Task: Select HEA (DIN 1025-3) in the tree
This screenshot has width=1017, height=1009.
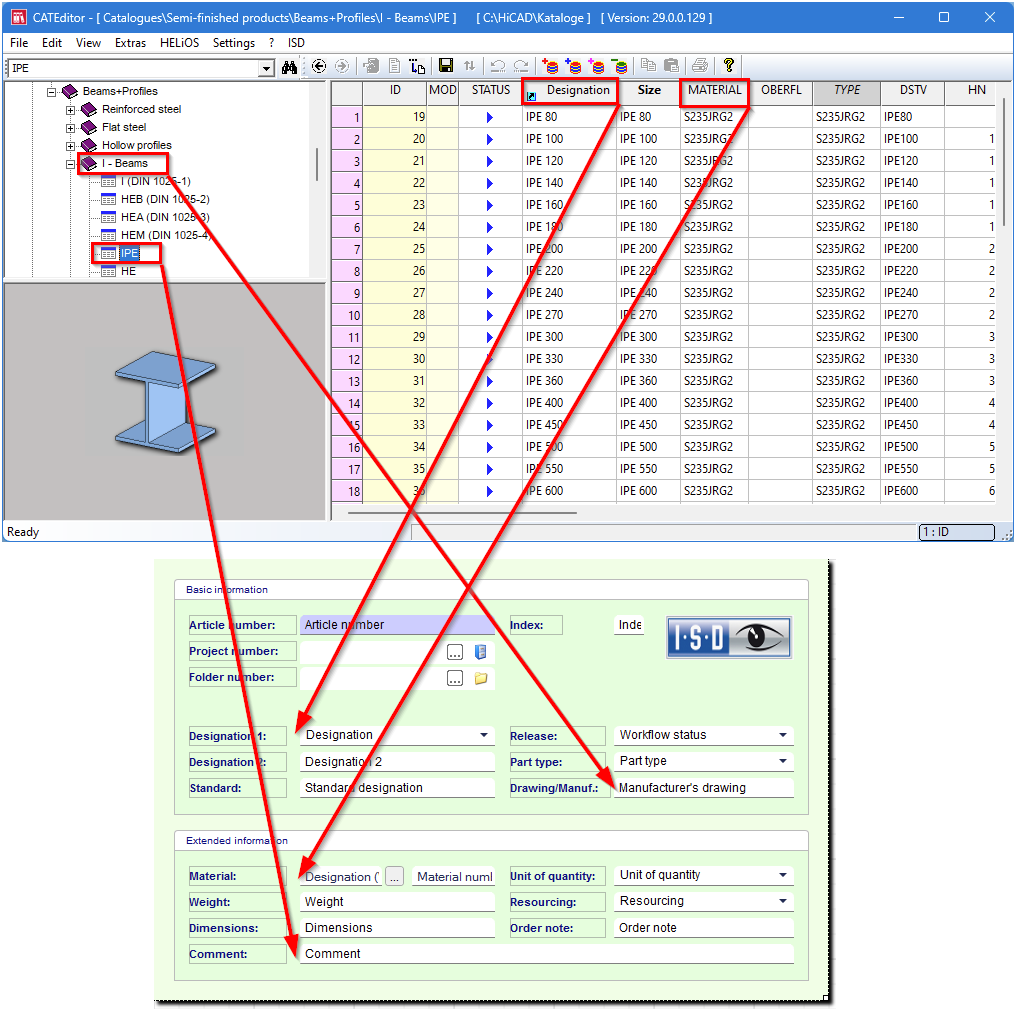Action: [165, 217]
